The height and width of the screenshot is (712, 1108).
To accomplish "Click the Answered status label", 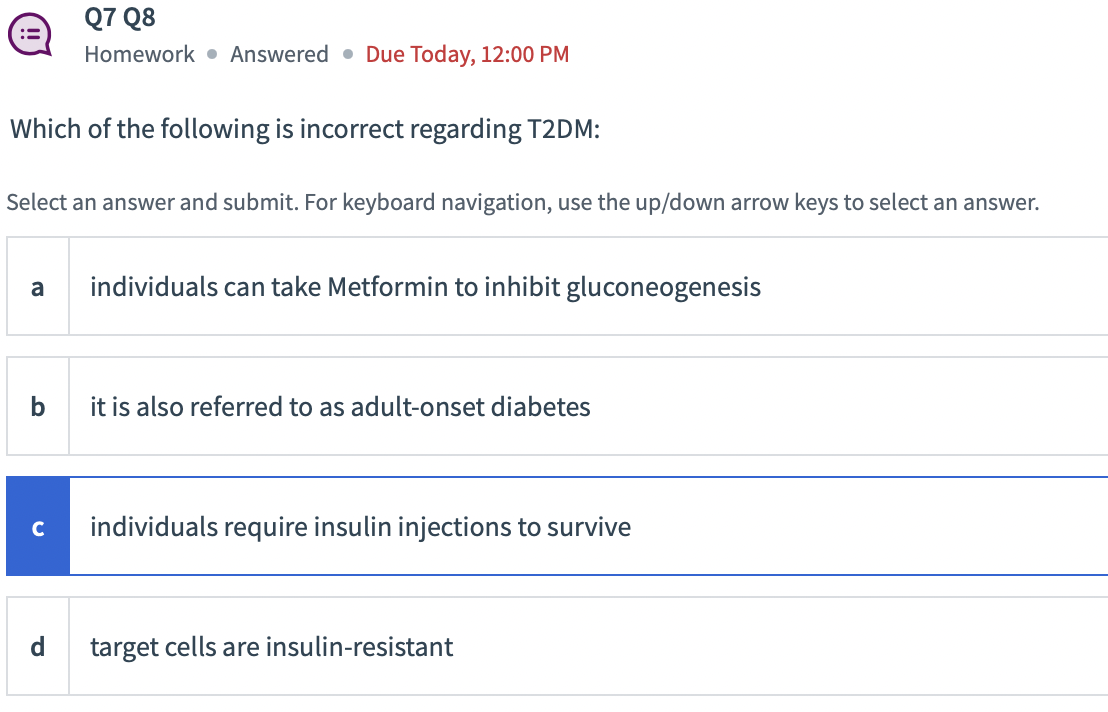I will [x=279, y=54].
